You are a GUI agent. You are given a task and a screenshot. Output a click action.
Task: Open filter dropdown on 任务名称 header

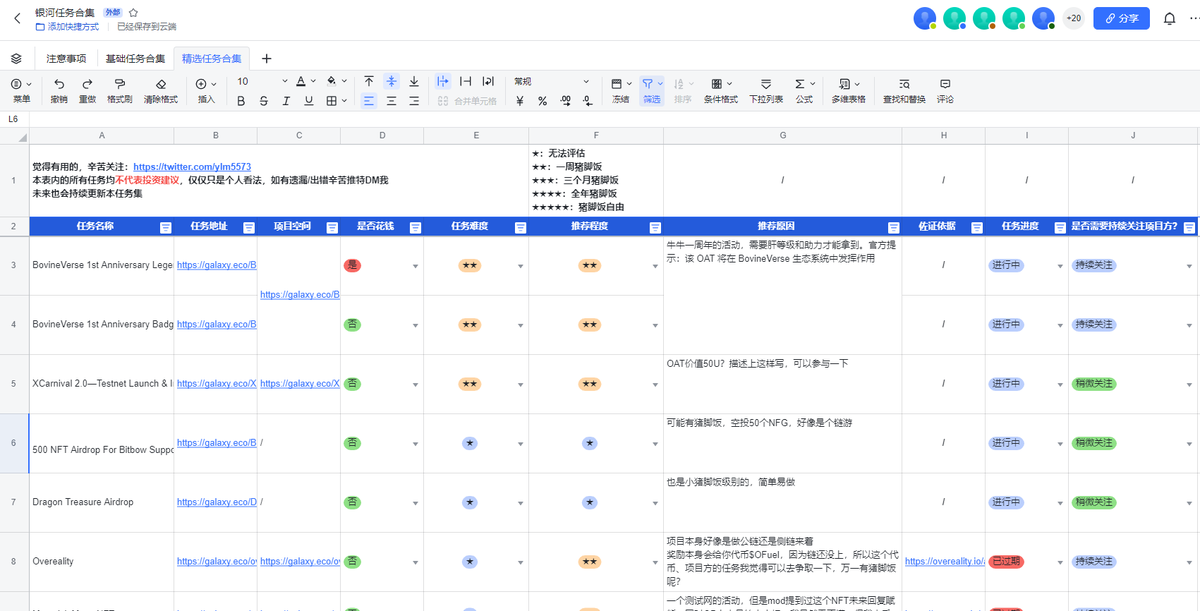[166, 227]
